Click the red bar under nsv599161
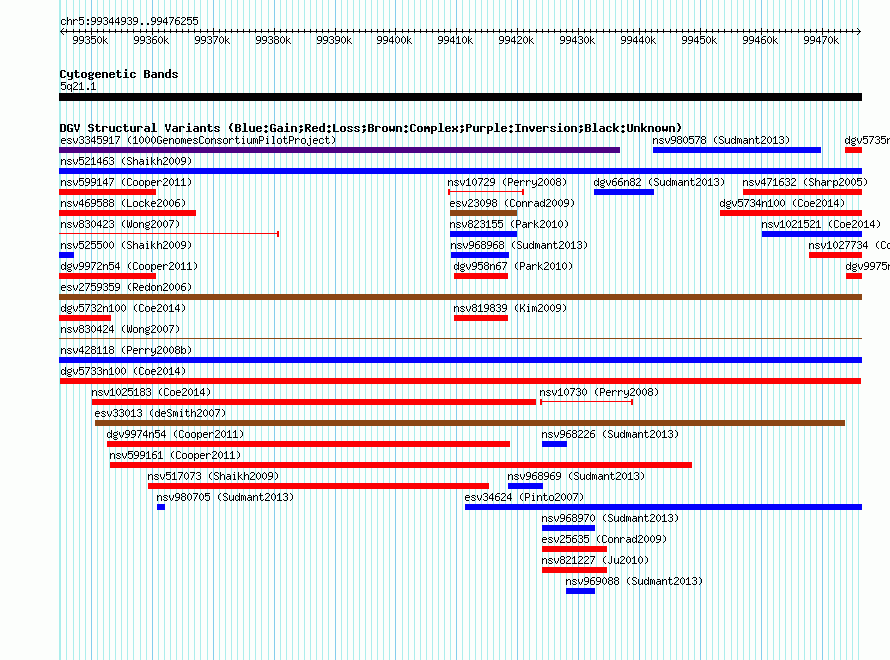This screenshot has width=890, height=660. pos(401,465)
